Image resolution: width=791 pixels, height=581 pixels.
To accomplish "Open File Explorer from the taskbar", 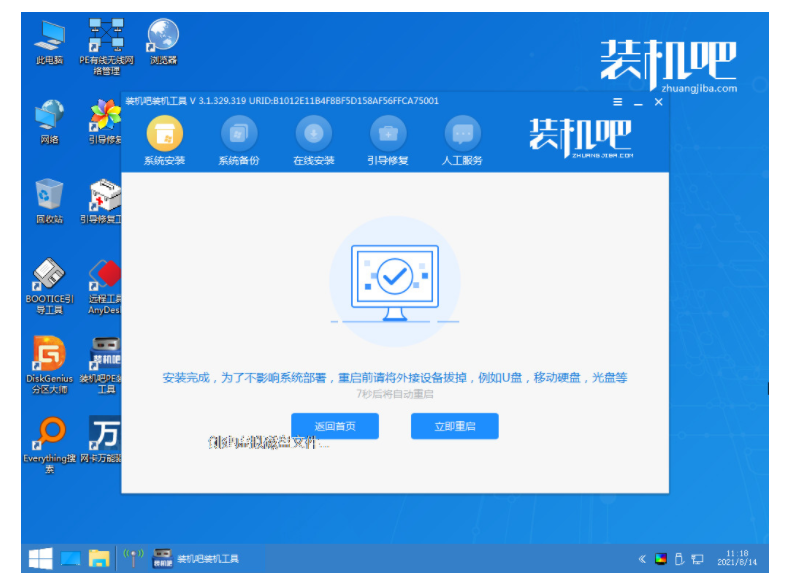I will tap(98, 557).
